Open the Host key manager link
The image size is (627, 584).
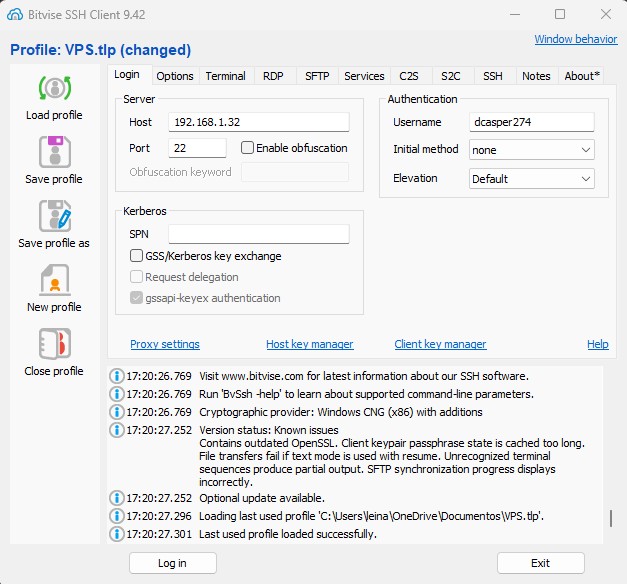(x=309, y=344)
